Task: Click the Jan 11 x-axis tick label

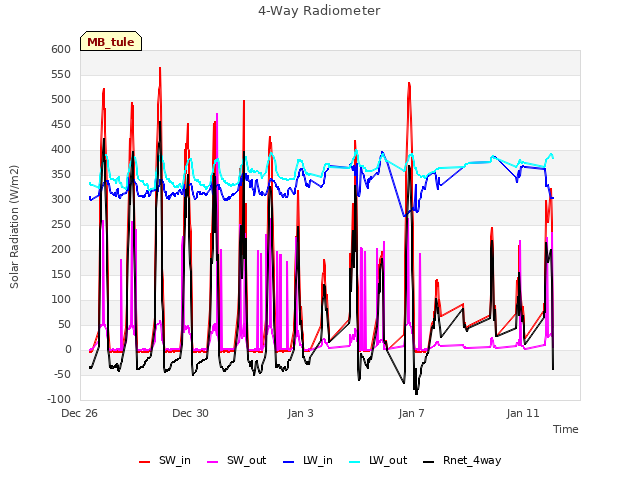Action: click(523, 413)
